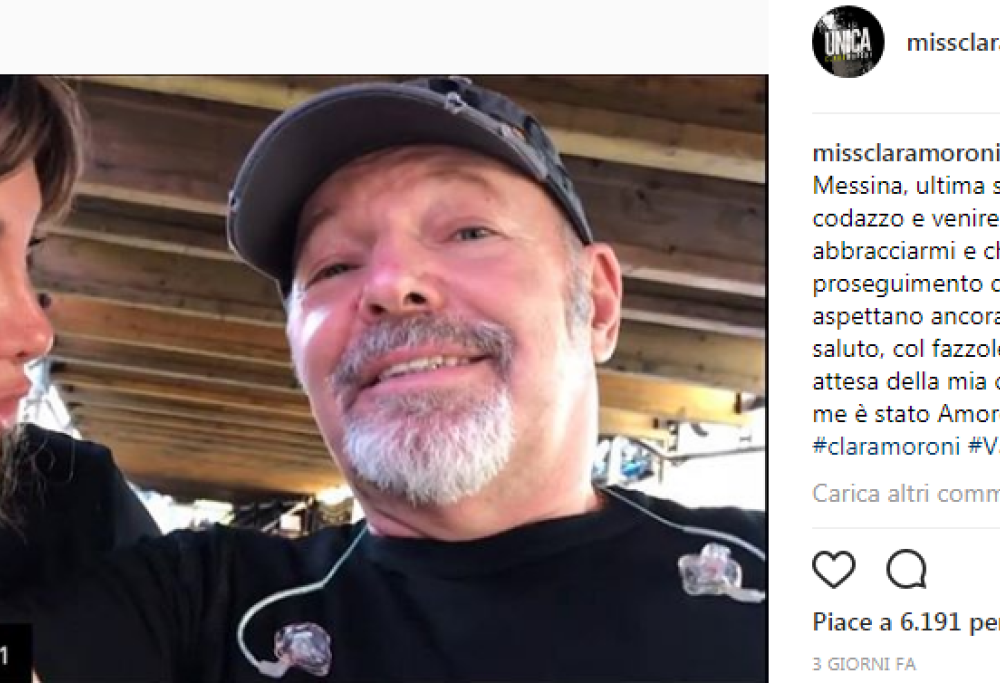Open comments with the speech bubble icon

click(906, 569)
